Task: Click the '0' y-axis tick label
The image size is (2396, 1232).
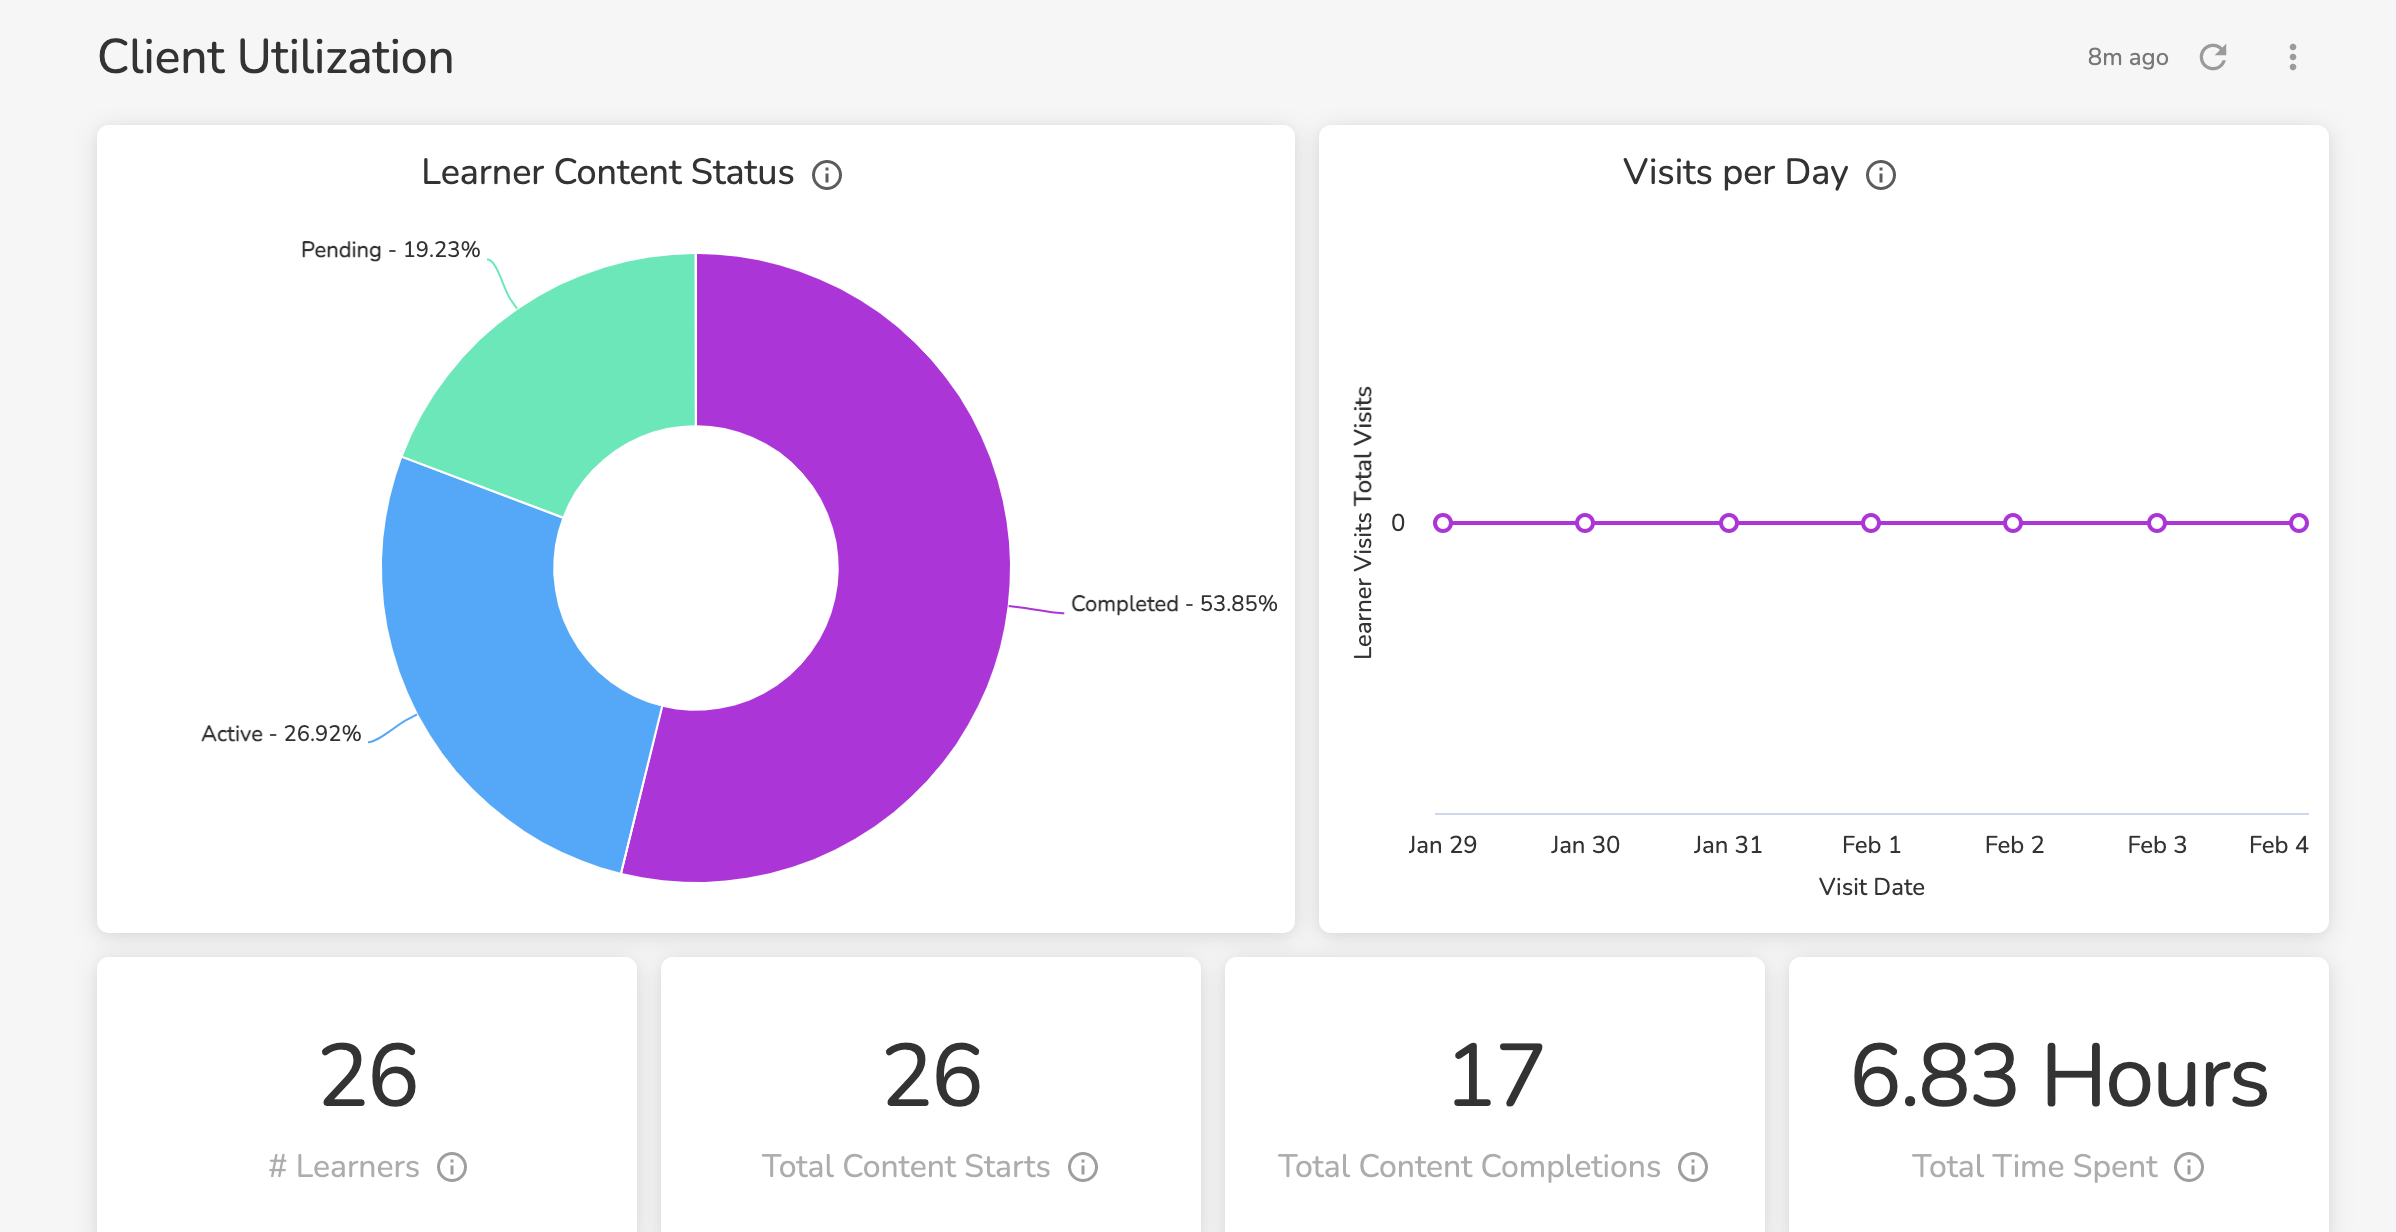Action: coord(1398,523)
